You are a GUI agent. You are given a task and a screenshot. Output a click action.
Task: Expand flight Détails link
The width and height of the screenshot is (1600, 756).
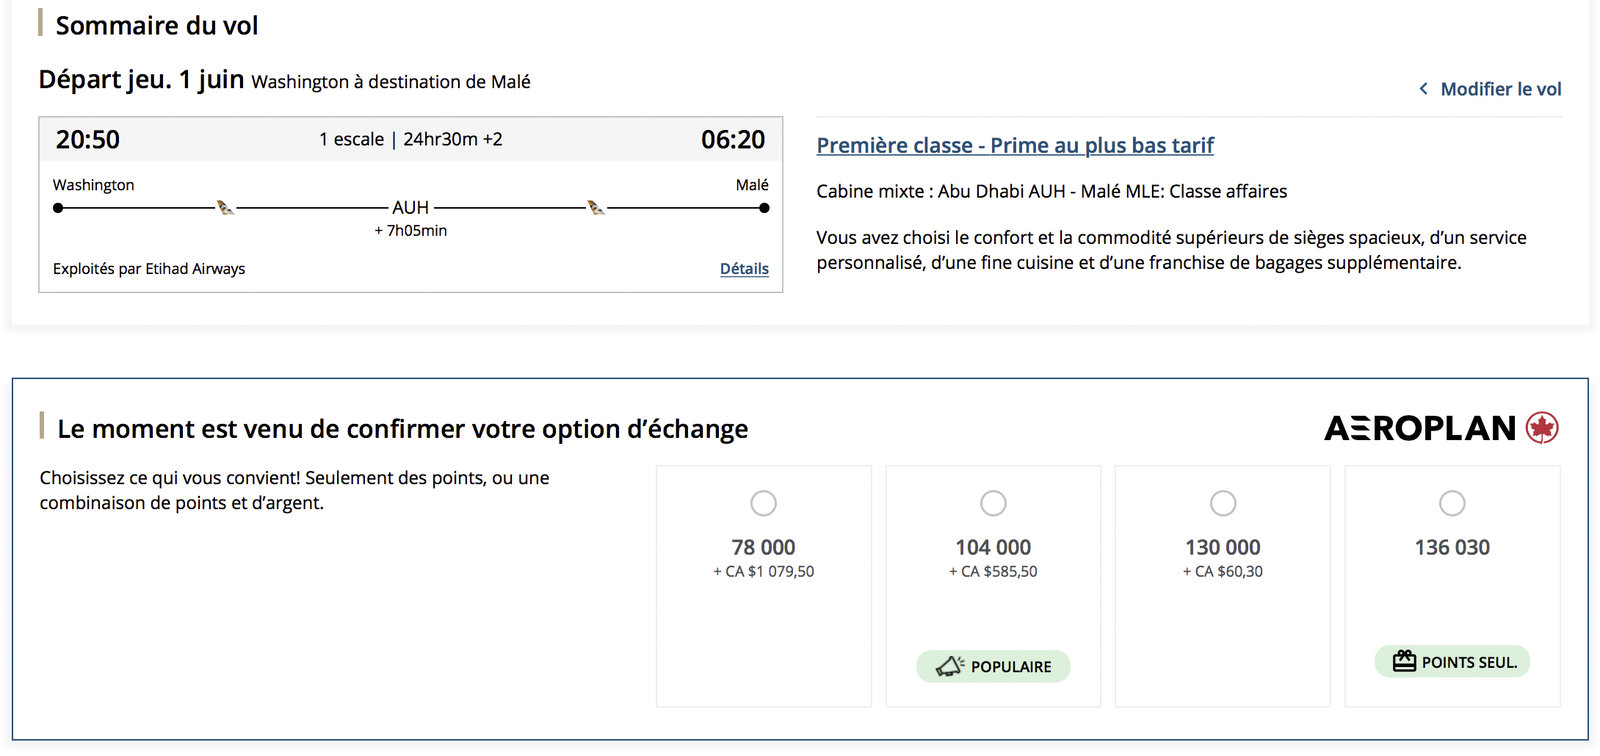point(744,269)
